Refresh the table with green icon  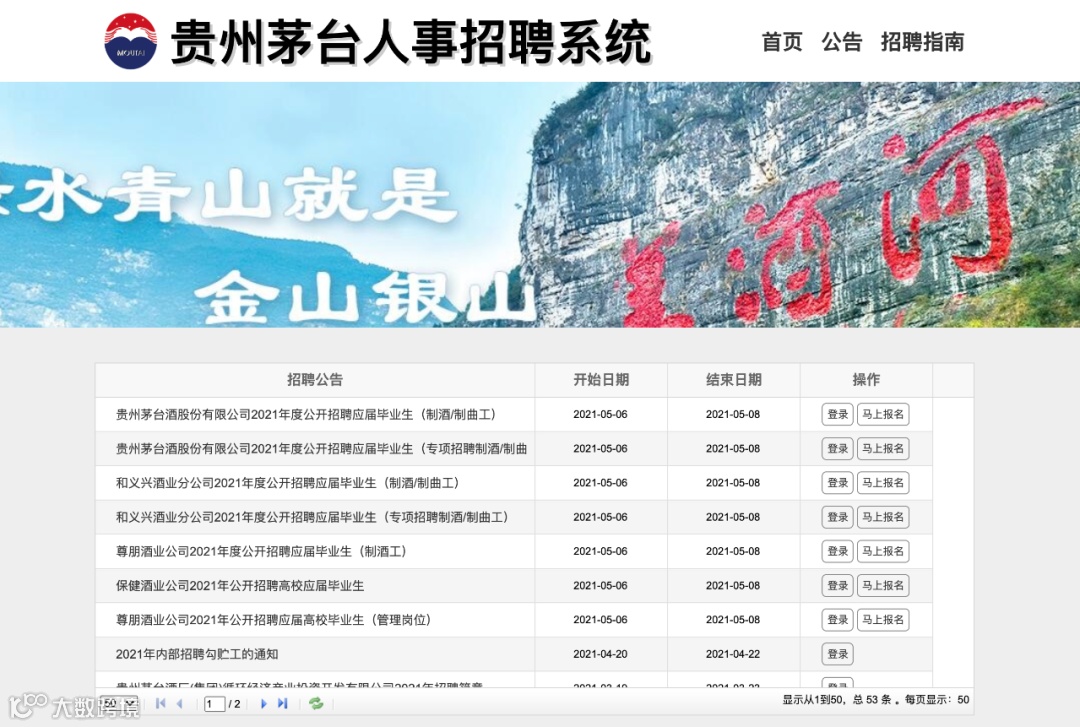[x=316, y=704]
